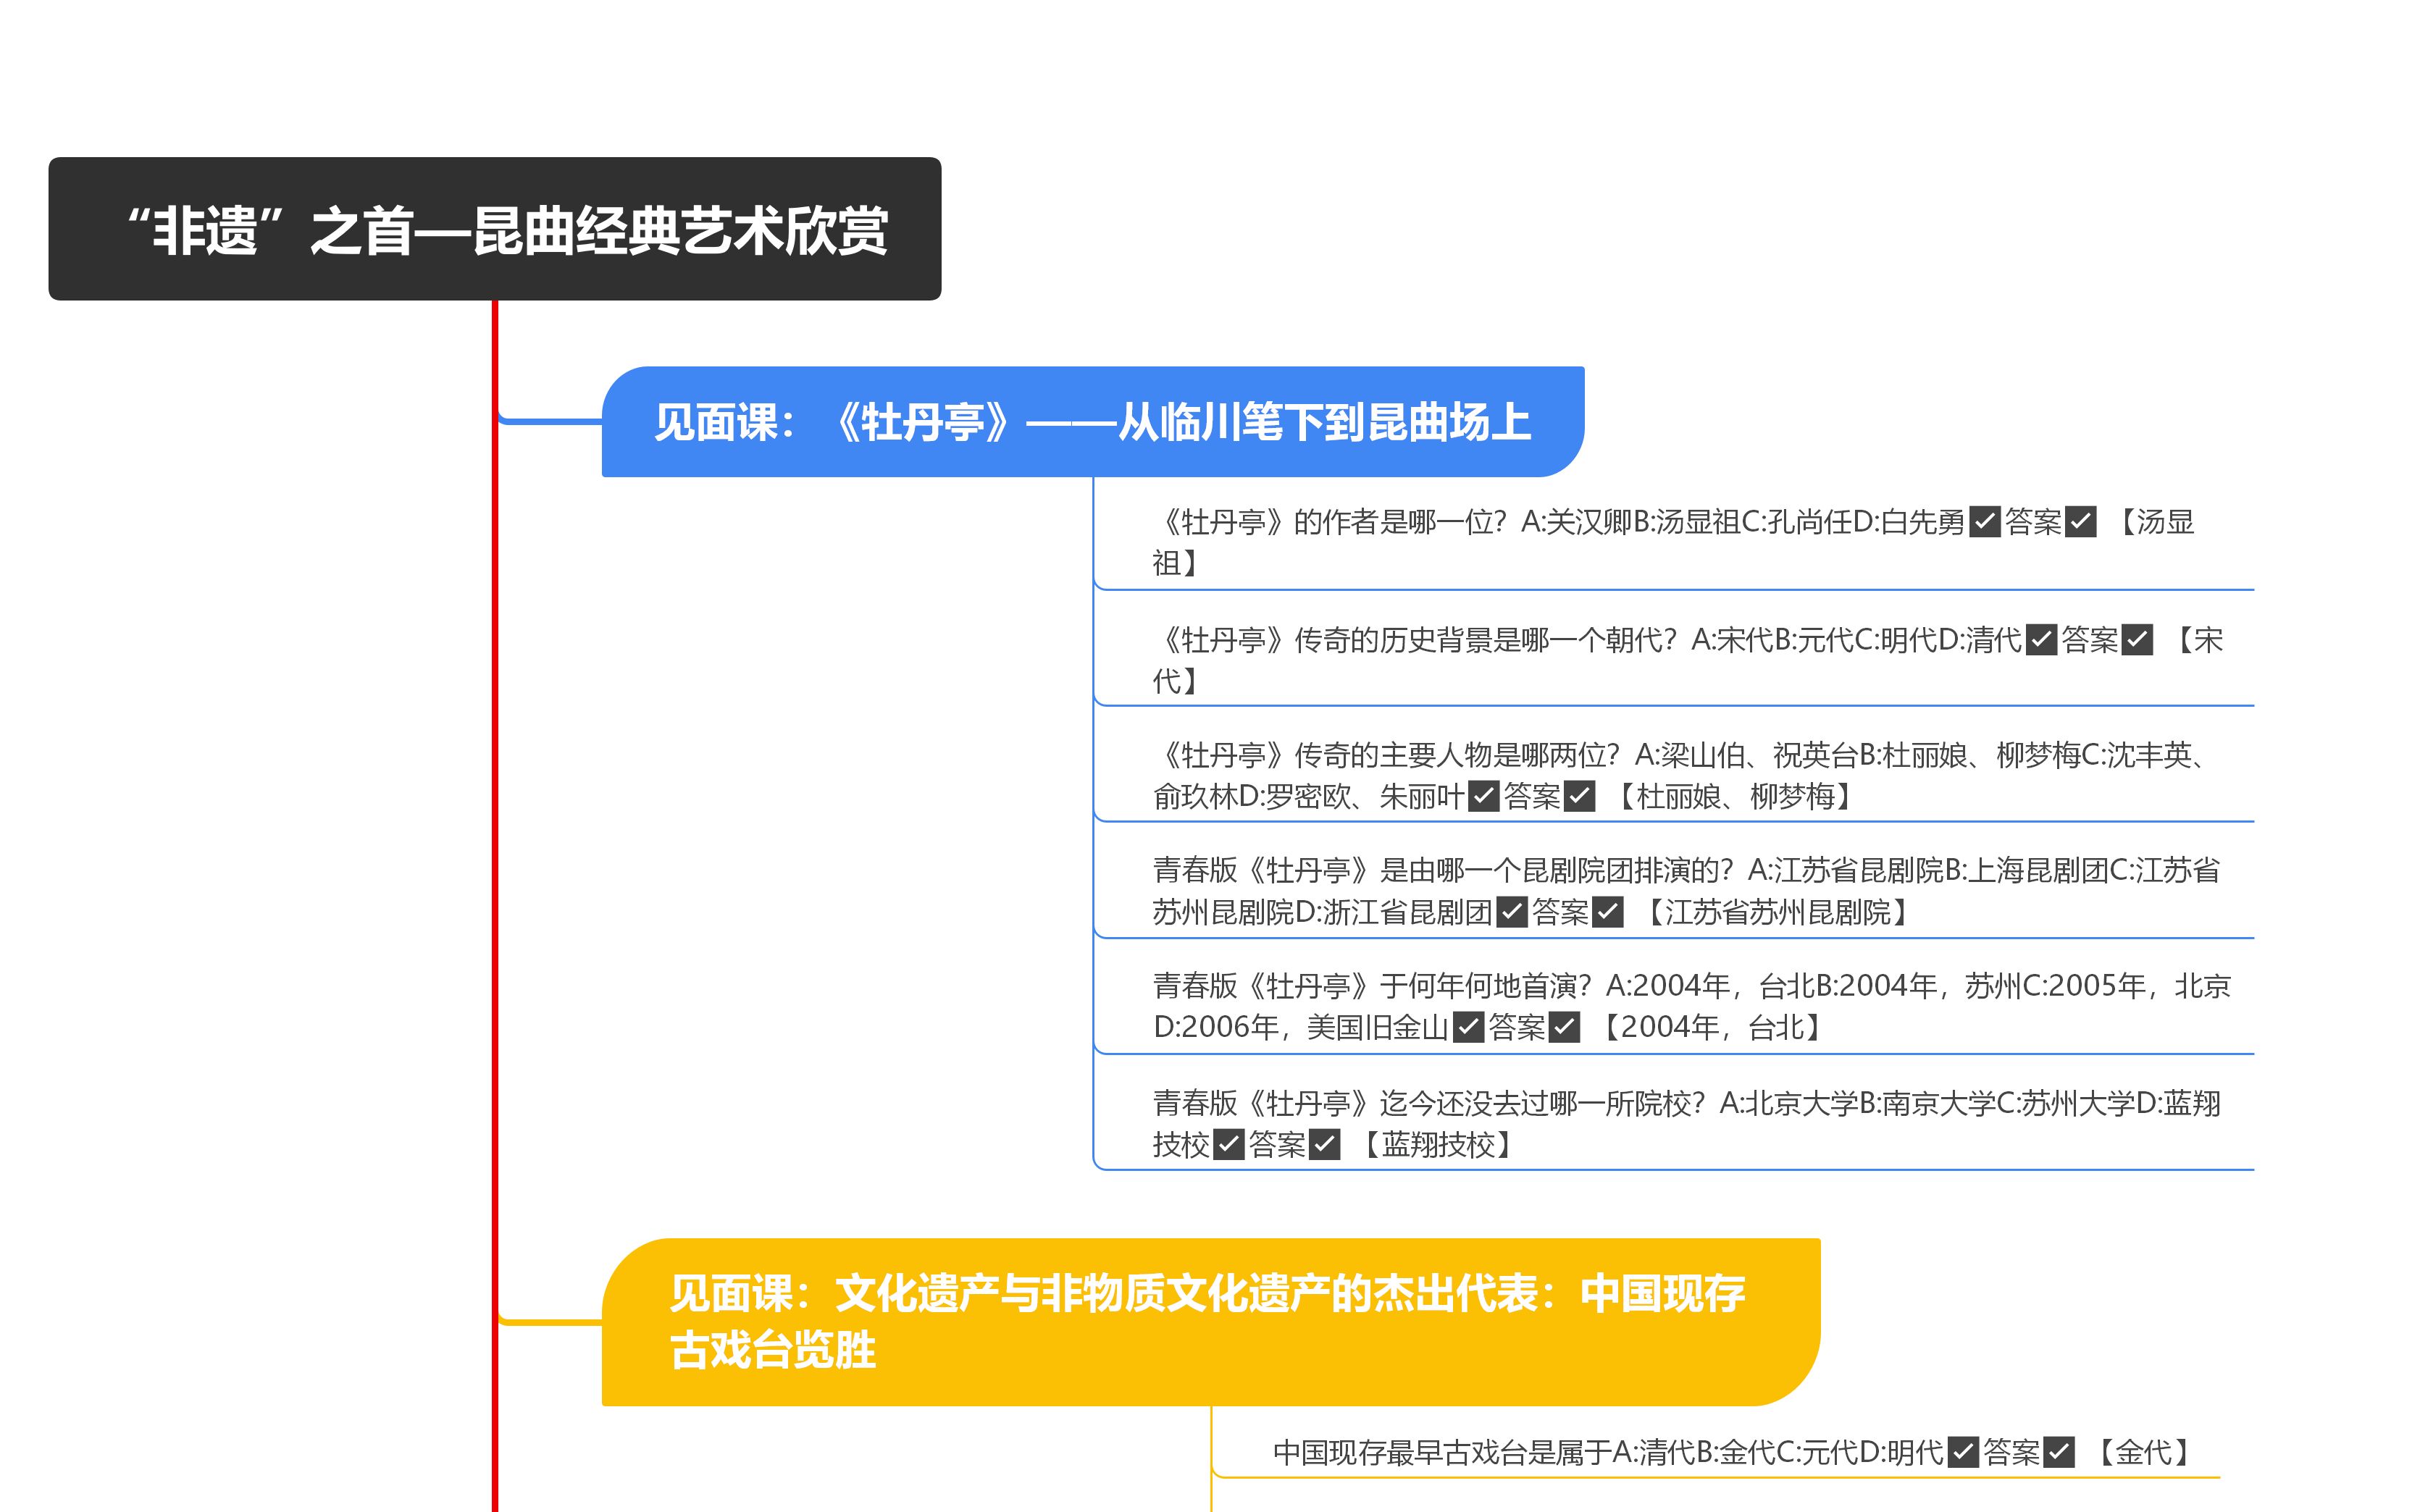This screenshot has width=2420, height=1512.
Task: Click the answer text 【杜丽娘、柳梦梅】
Action: pos(1735,797)
